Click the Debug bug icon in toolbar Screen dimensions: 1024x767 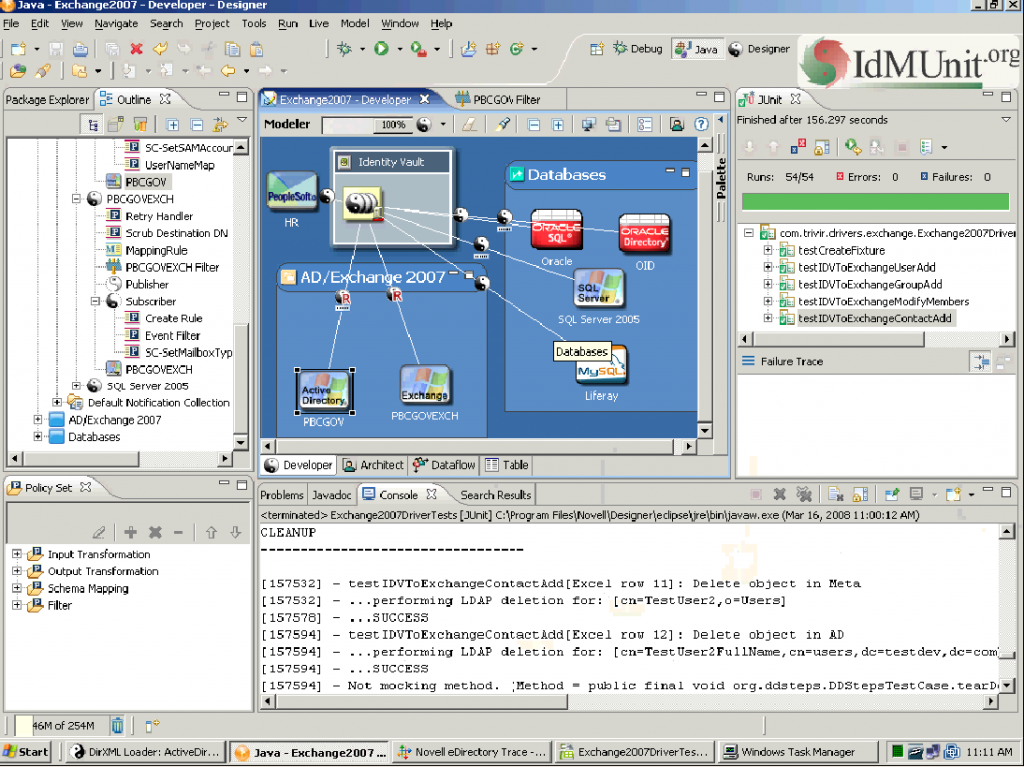[344, 48]
